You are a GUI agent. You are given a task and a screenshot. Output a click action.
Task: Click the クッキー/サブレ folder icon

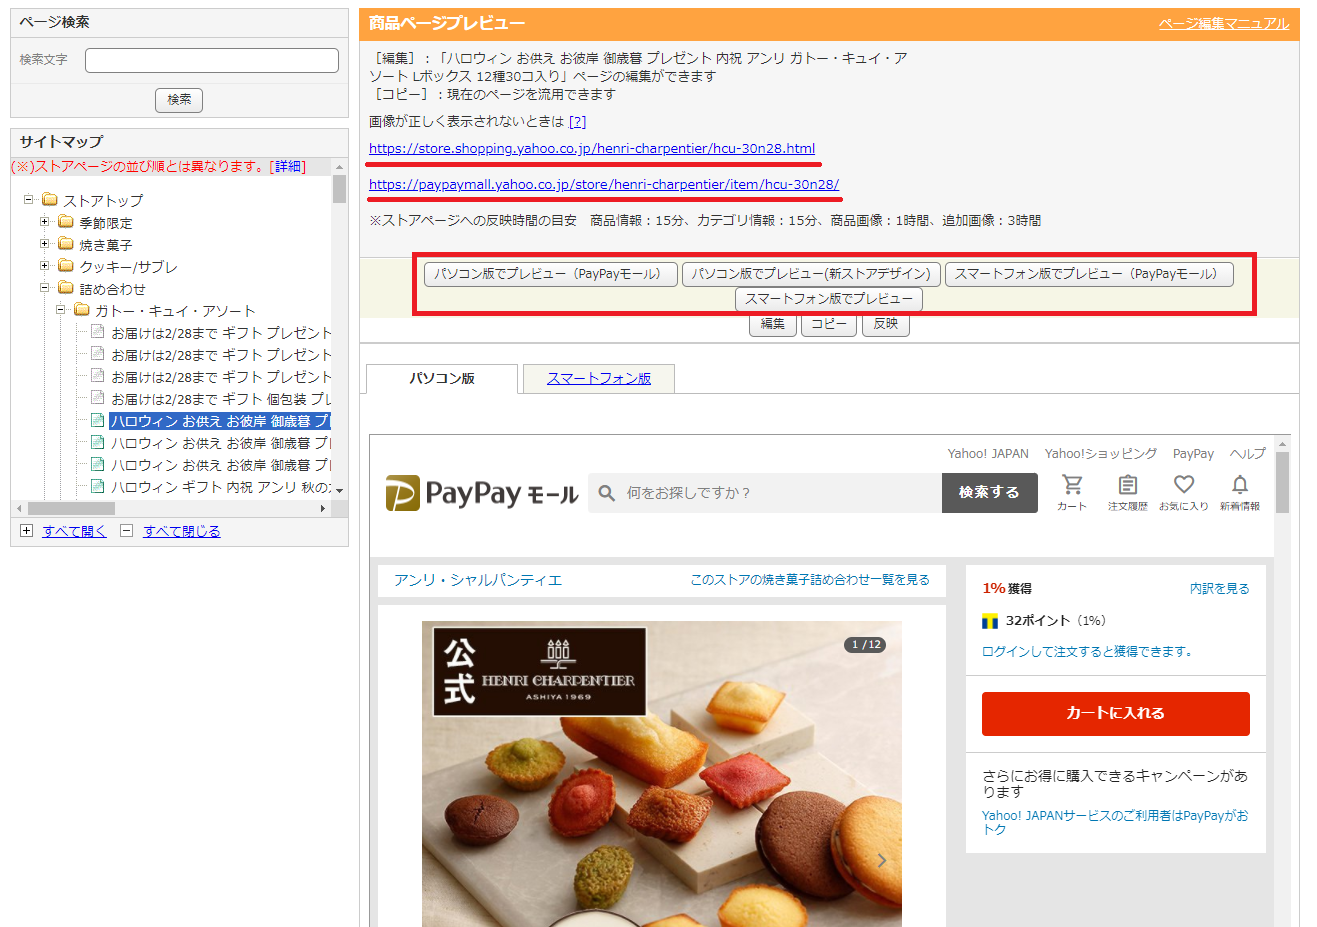point(66,266)
